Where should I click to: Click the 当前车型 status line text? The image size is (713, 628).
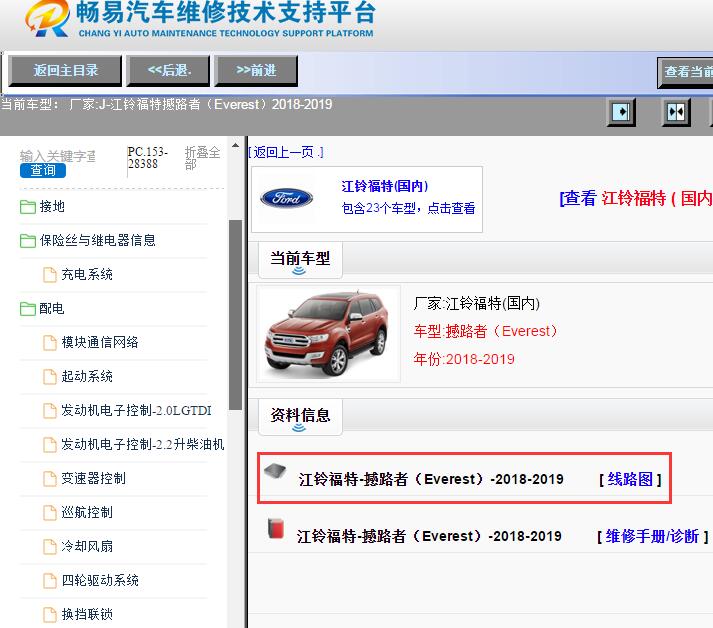click(166, 104)
